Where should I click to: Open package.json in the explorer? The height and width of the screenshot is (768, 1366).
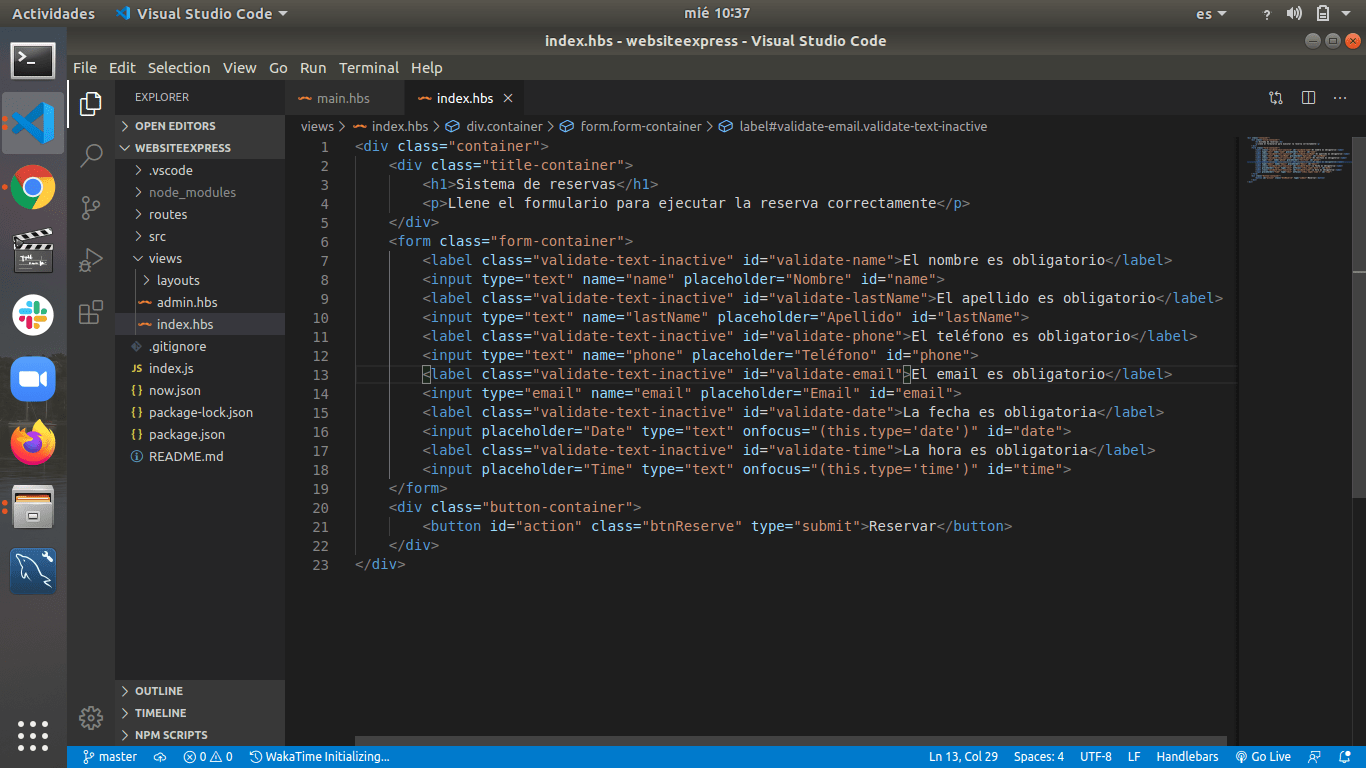(186, 434)
